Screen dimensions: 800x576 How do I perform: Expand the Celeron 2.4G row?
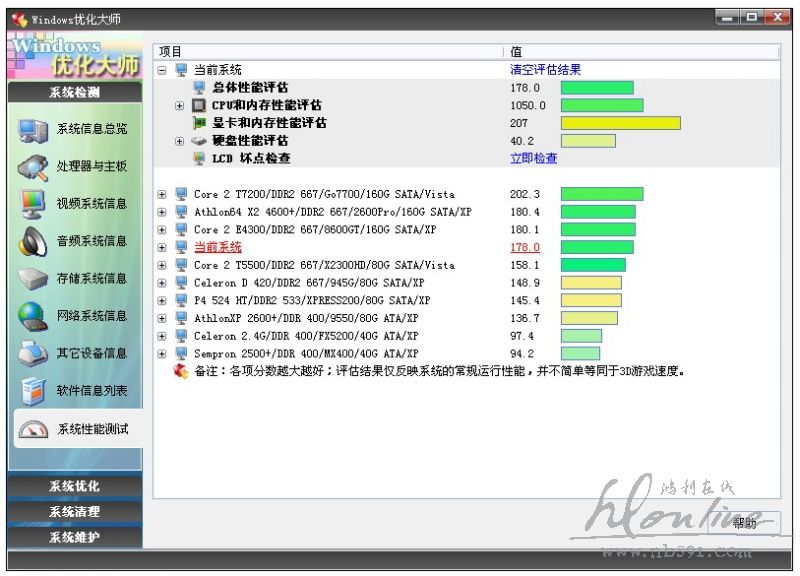click(162, 336)
